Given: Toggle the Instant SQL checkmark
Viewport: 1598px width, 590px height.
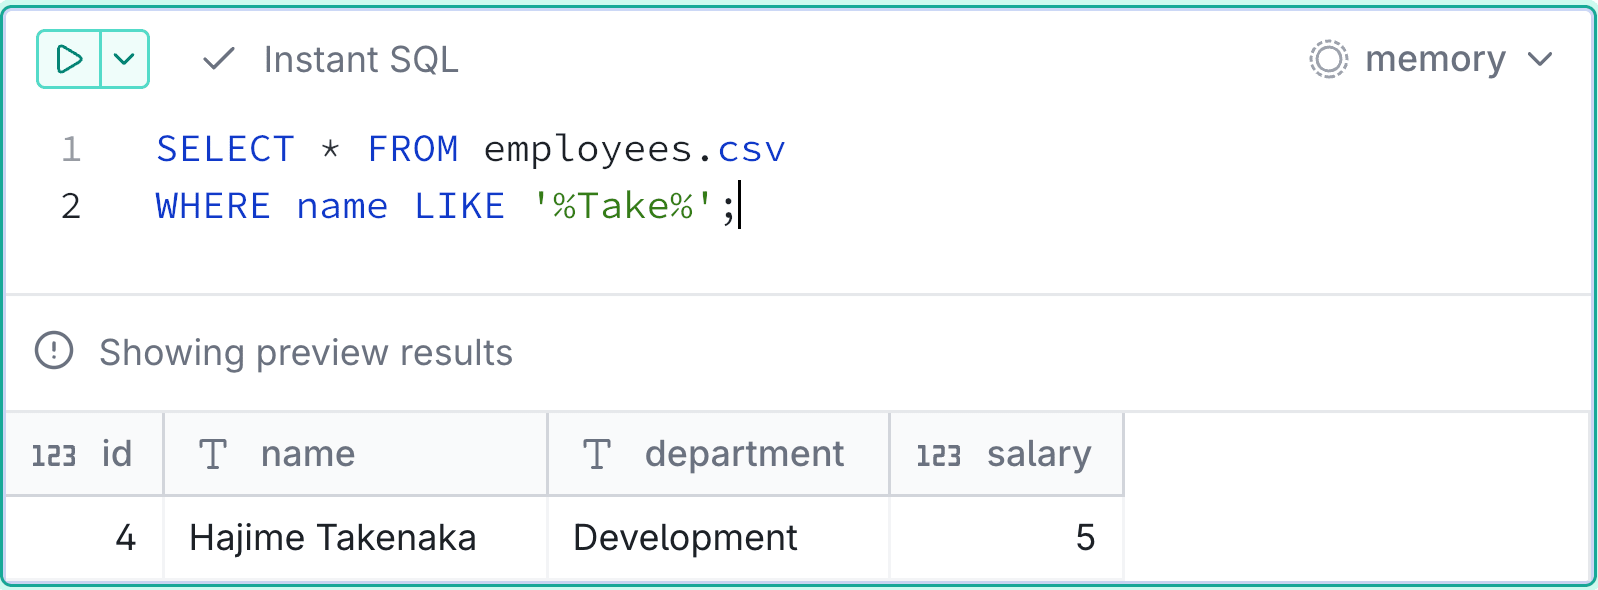Looking at the screenshot, I should click(218, 59).
